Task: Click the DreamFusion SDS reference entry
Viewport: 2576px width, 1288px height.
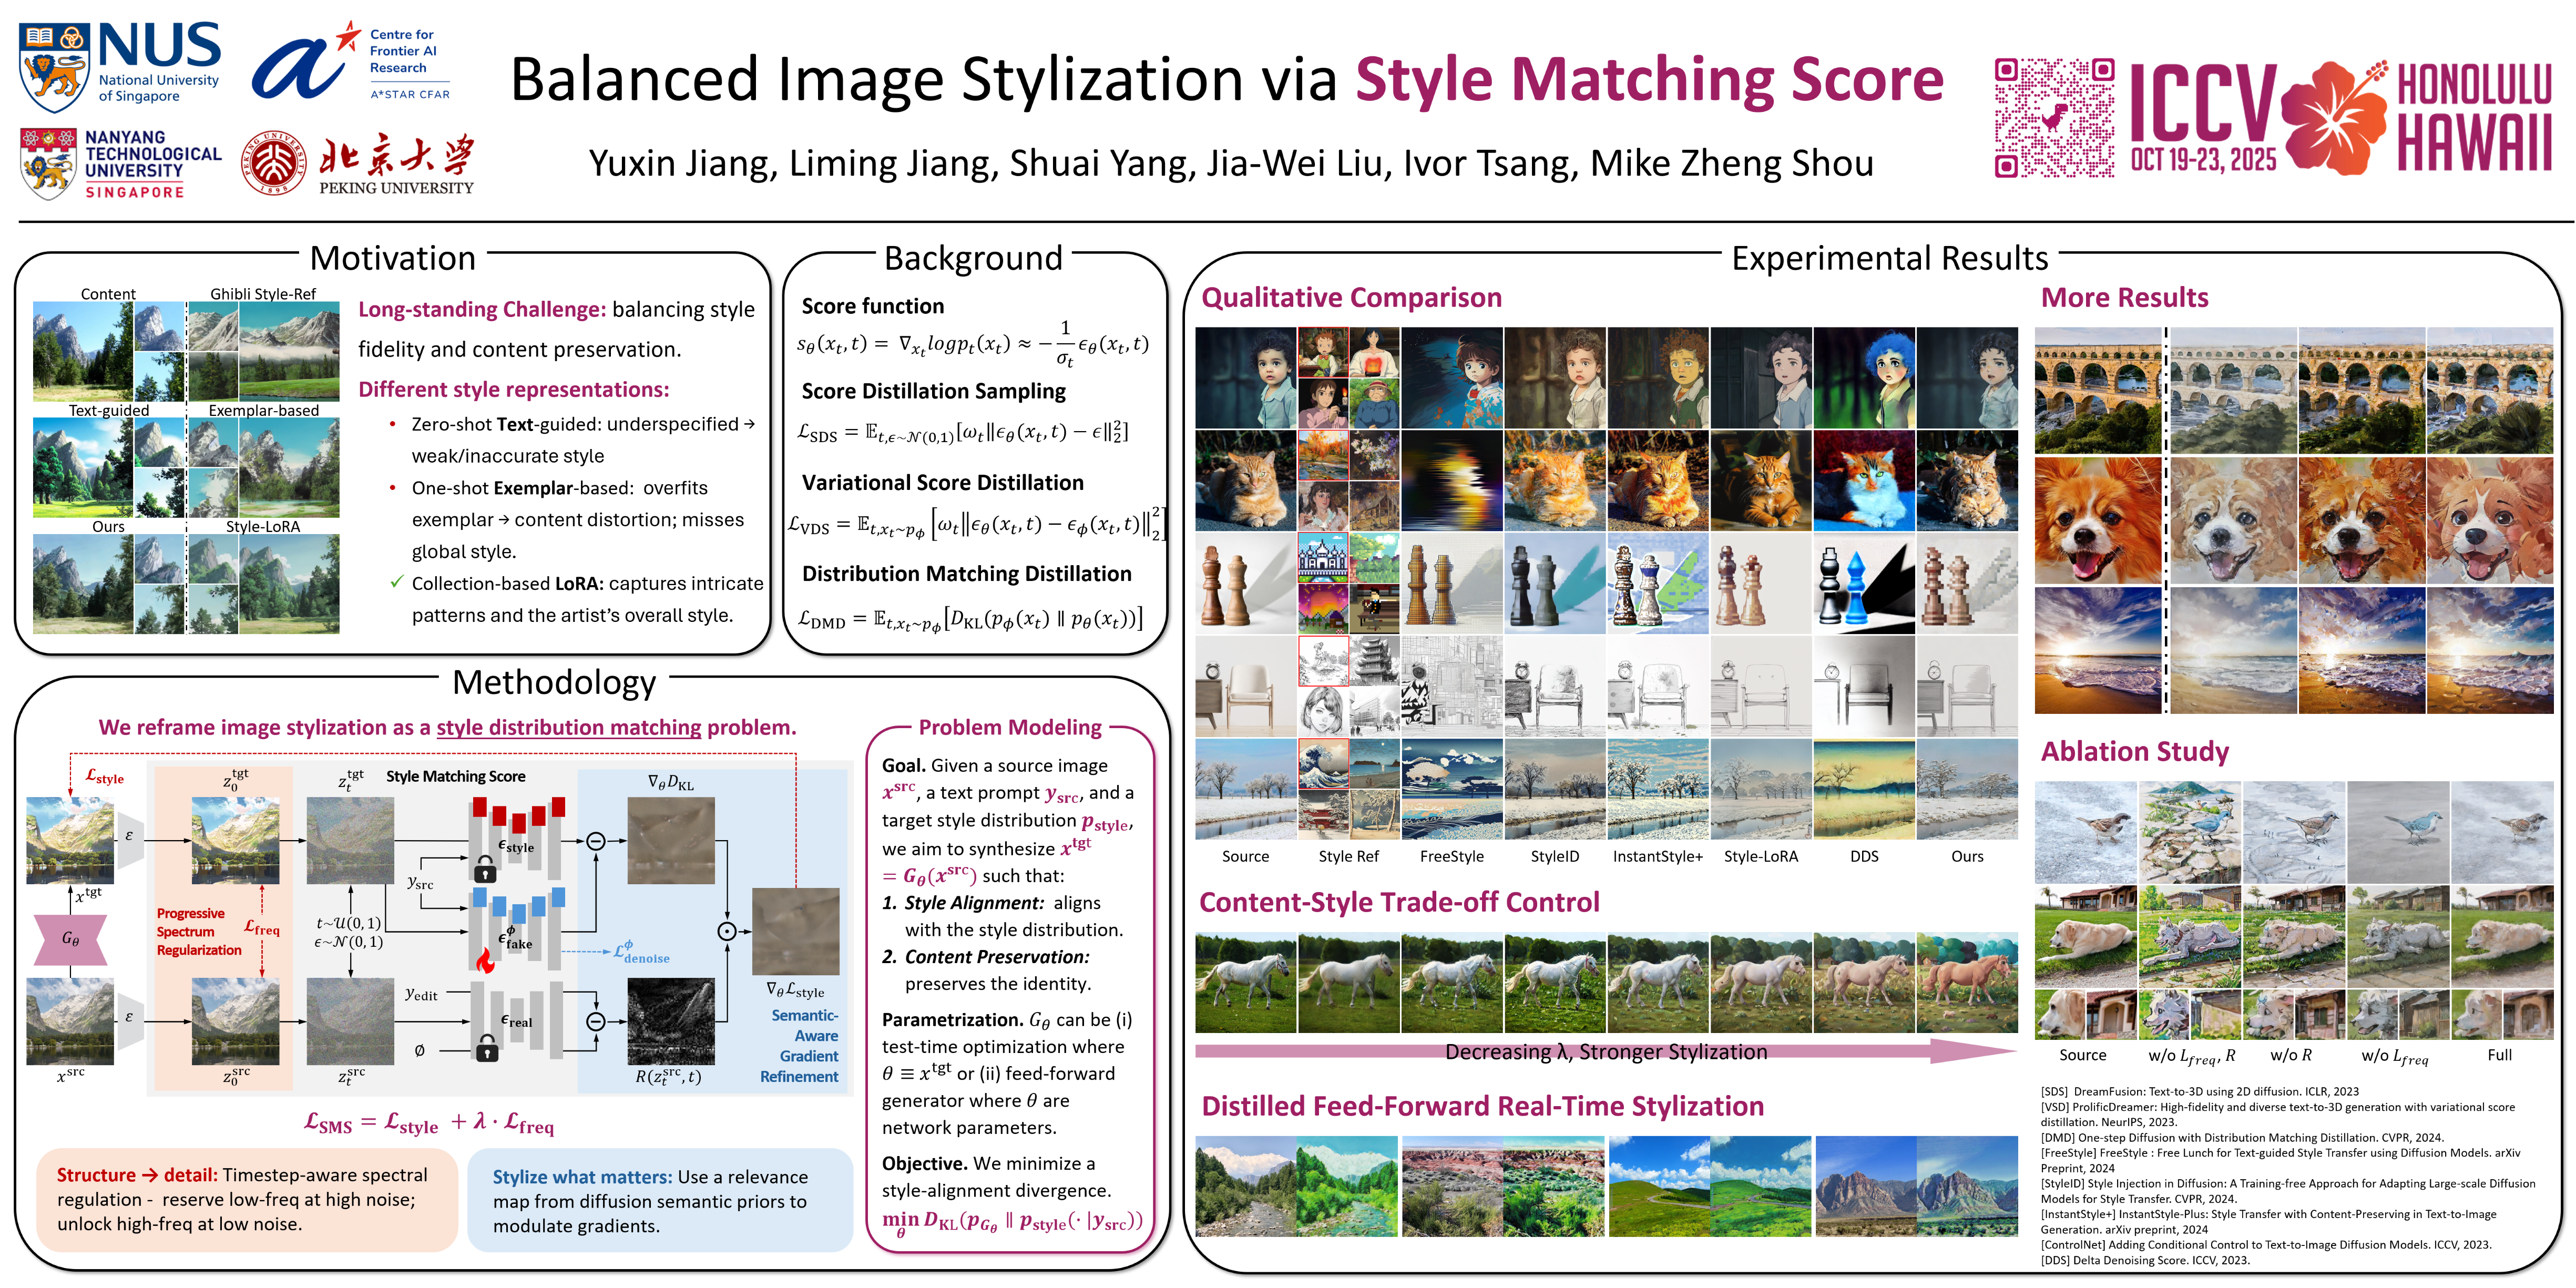Action: 2199,1091
